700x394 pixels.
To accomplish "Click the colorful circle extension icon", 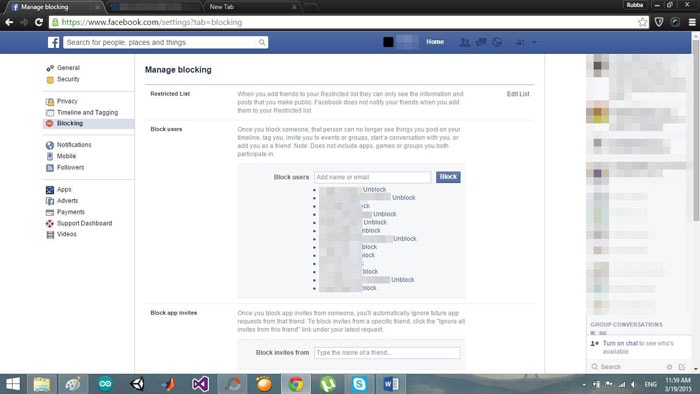I will pos(675,22).
